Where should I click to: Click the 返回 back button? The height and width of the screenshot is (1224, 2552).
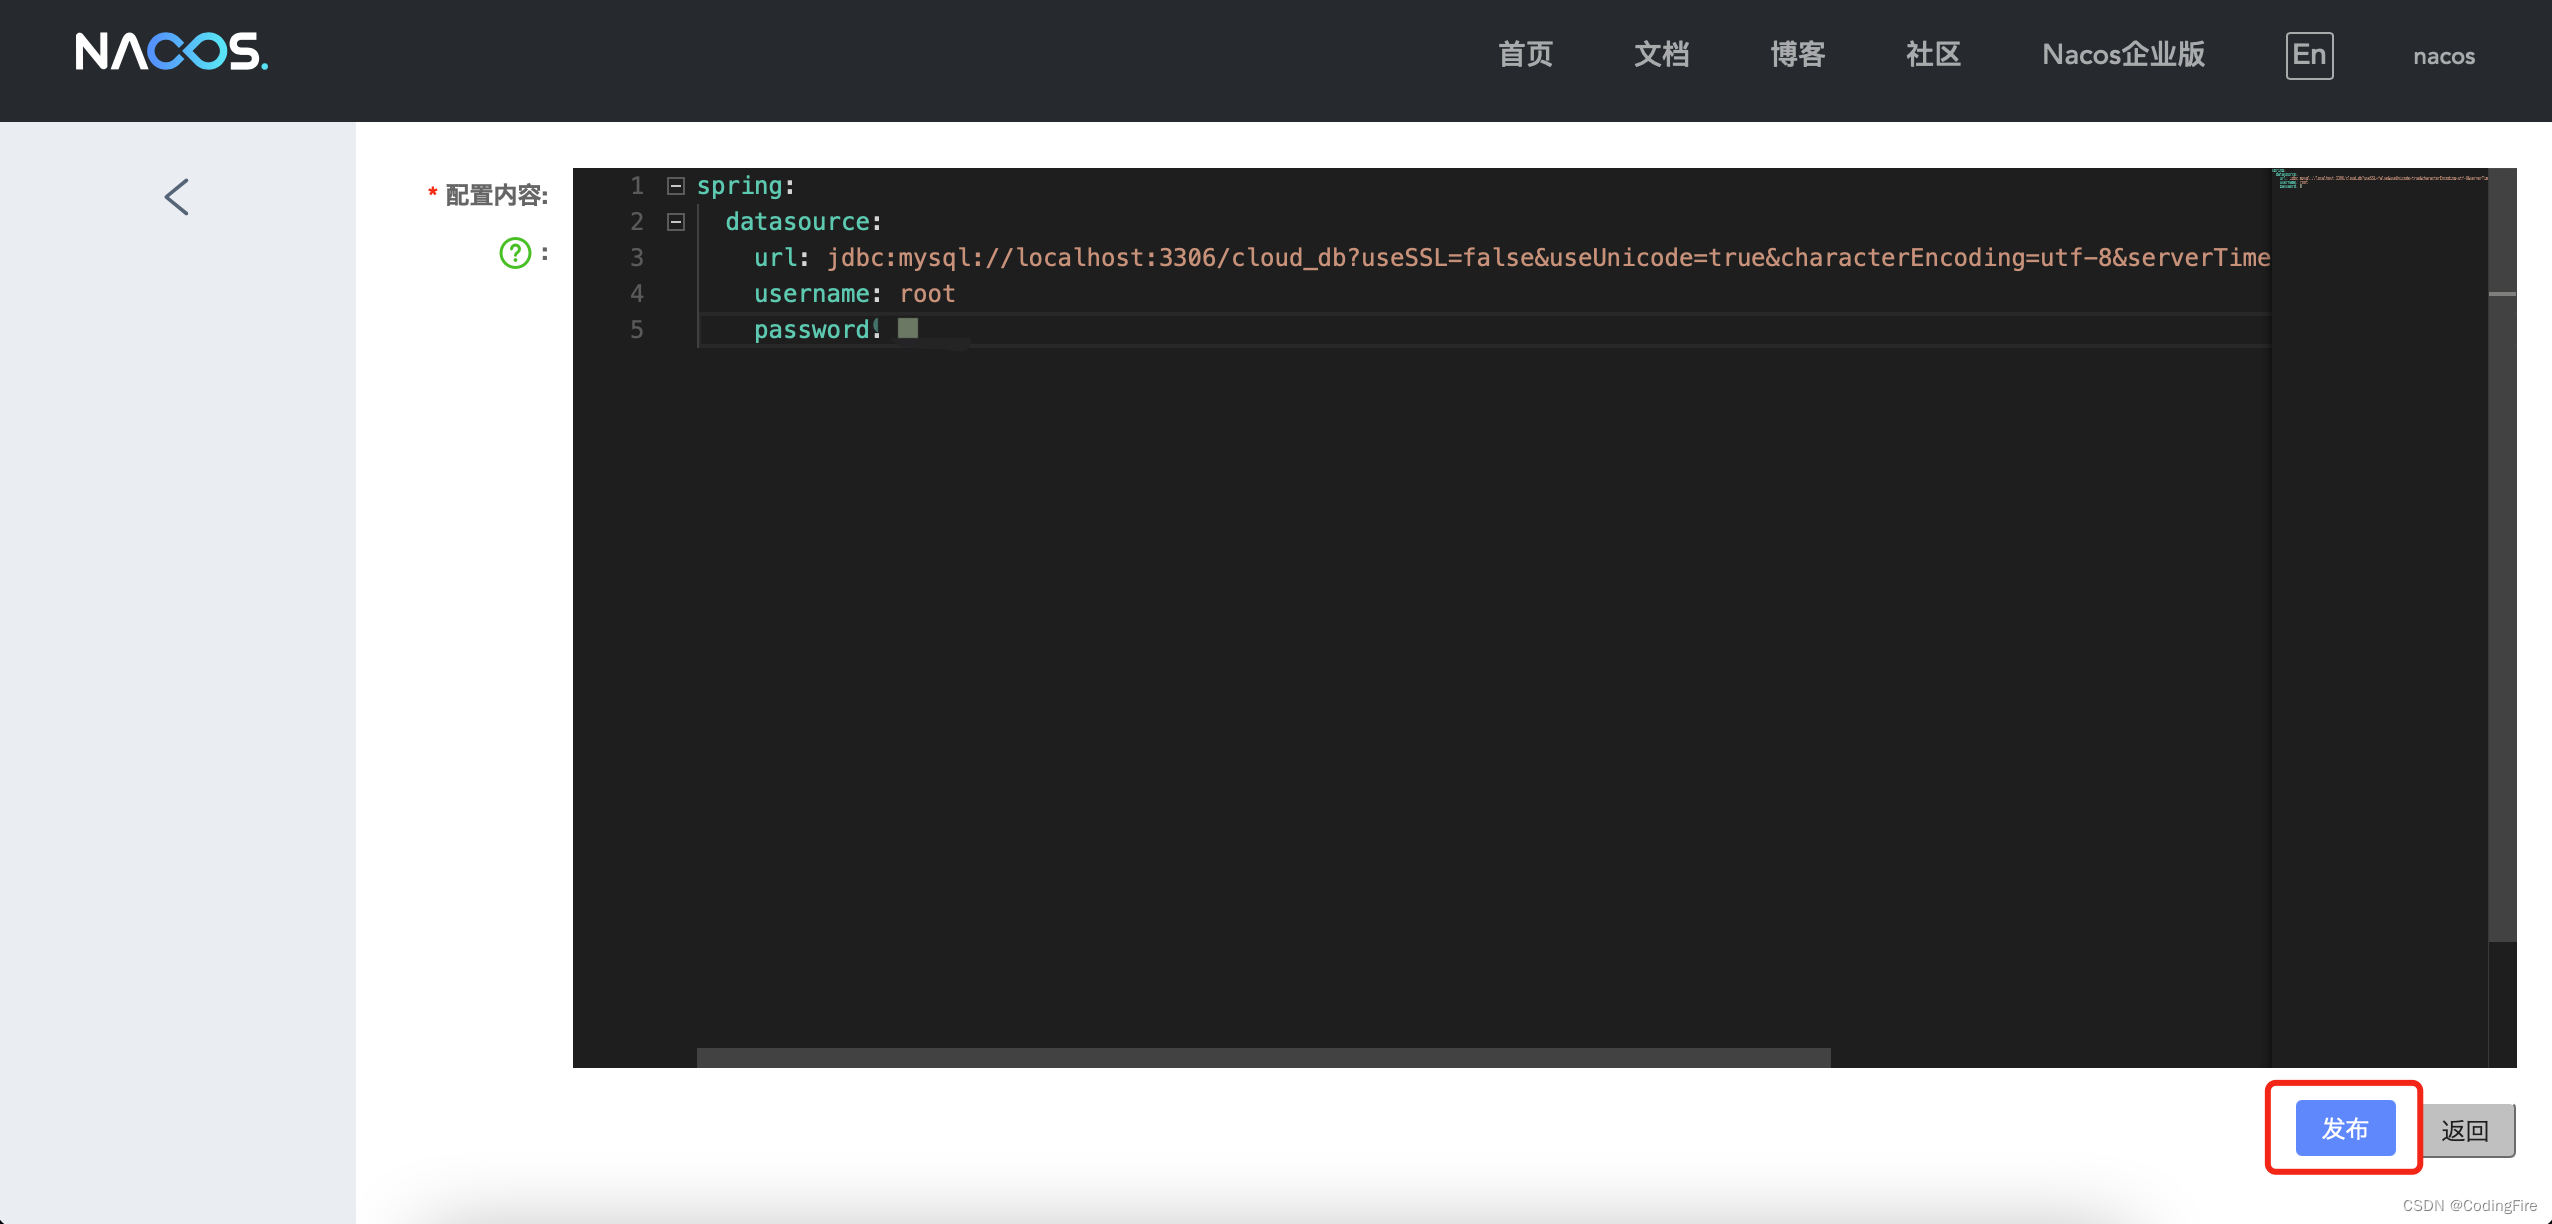click(2465, 1130)
